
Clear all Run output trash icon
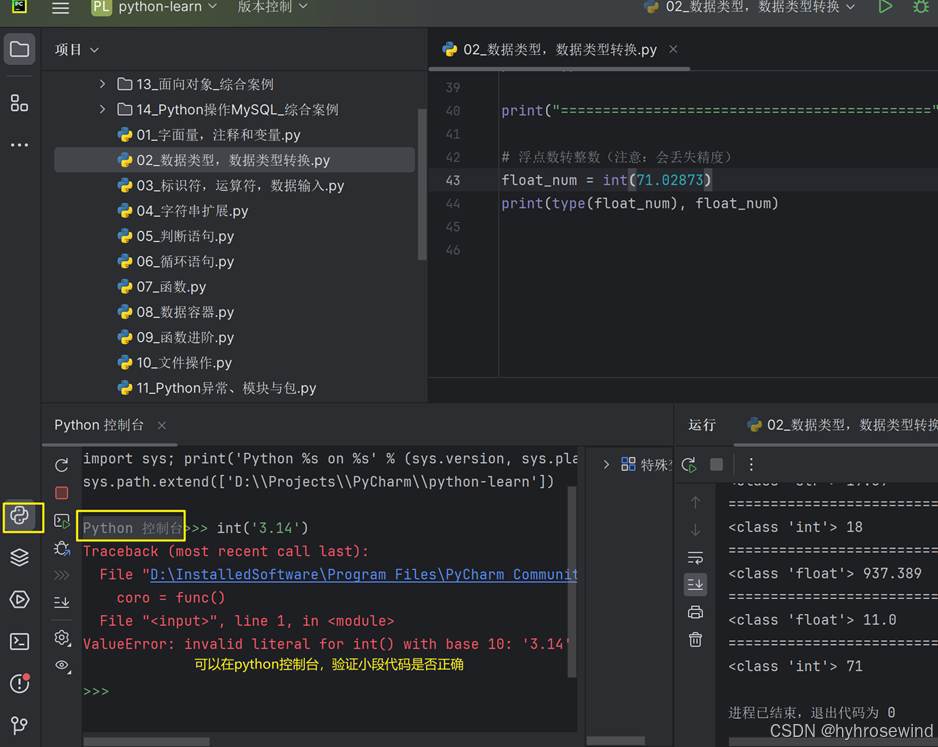pyautogui.click(x=695, y=640)
